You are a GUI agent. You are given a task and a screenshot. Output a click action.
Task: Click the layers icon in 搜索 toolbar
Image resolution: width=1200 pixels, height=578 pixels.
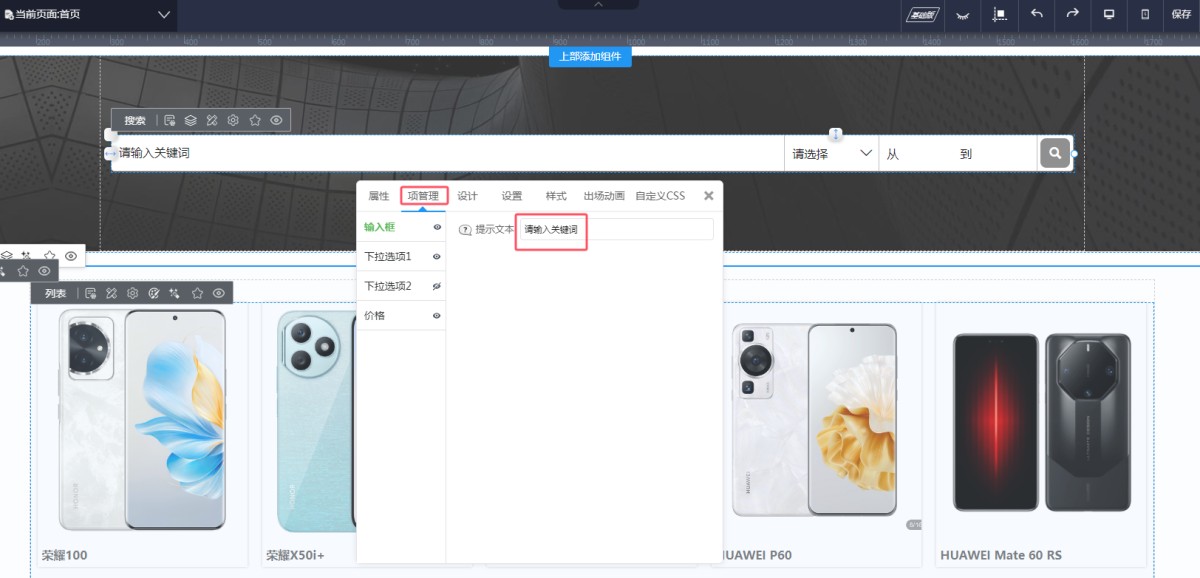point(190,120)
